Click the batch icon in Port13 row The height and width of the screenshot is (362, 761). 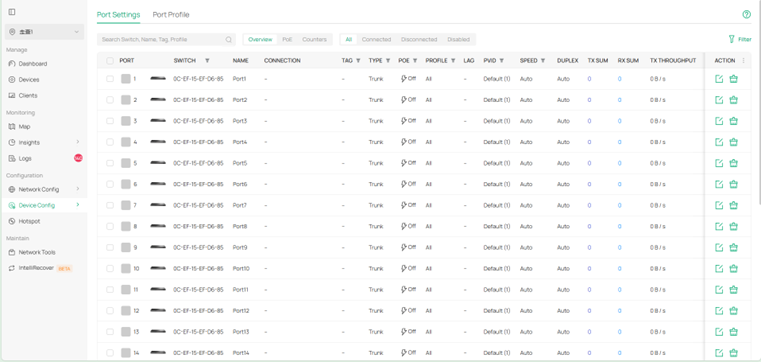tap(733, 332)
